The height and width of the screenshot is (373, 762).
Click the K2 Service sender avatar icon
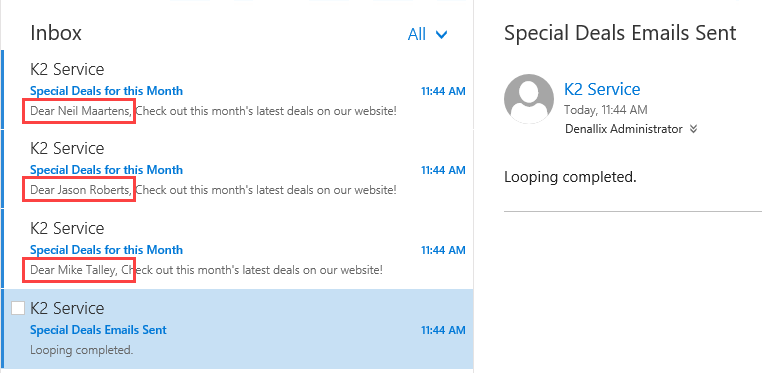click(529, 99)
